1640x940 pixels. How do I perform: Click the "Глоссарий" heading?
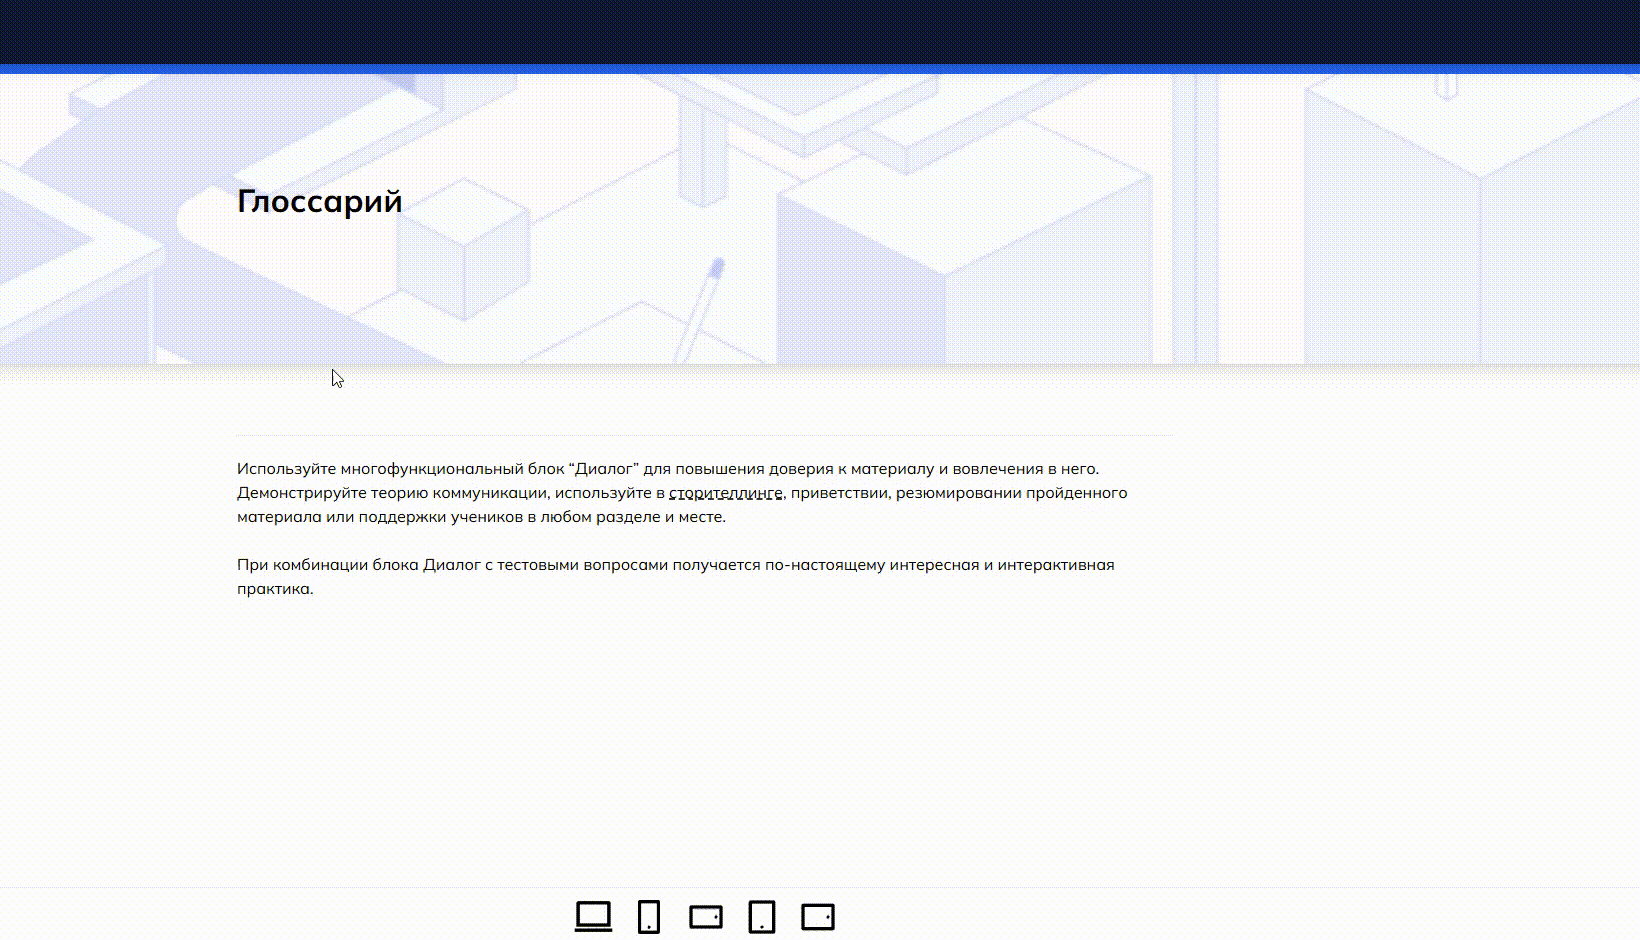320,201
